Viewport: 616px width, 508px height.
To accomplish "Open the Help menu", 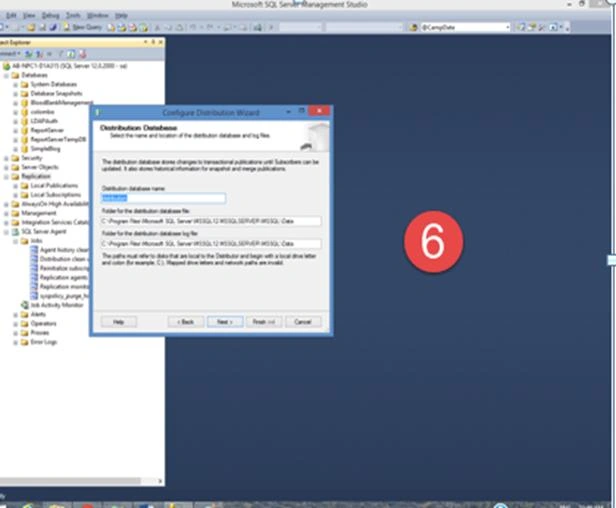I will tap(121, 15).
